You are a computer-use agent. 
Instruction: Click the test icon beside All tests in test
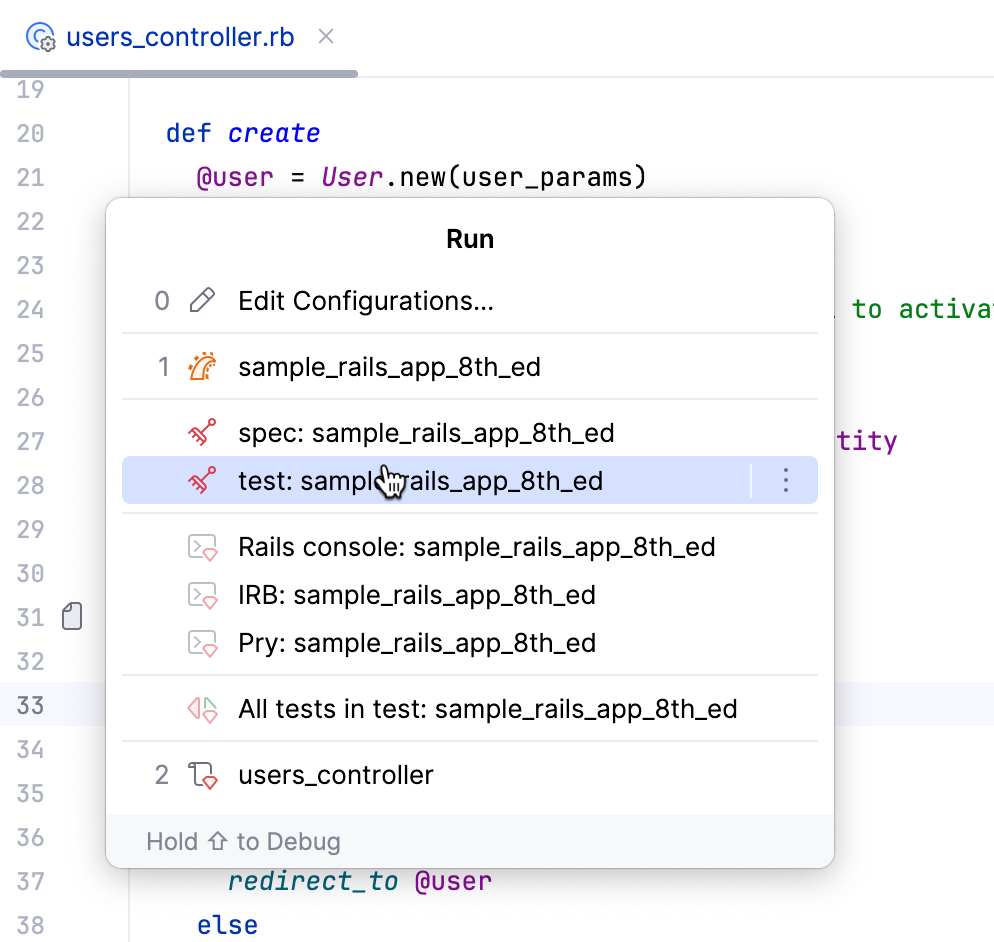tap(202, 709)
